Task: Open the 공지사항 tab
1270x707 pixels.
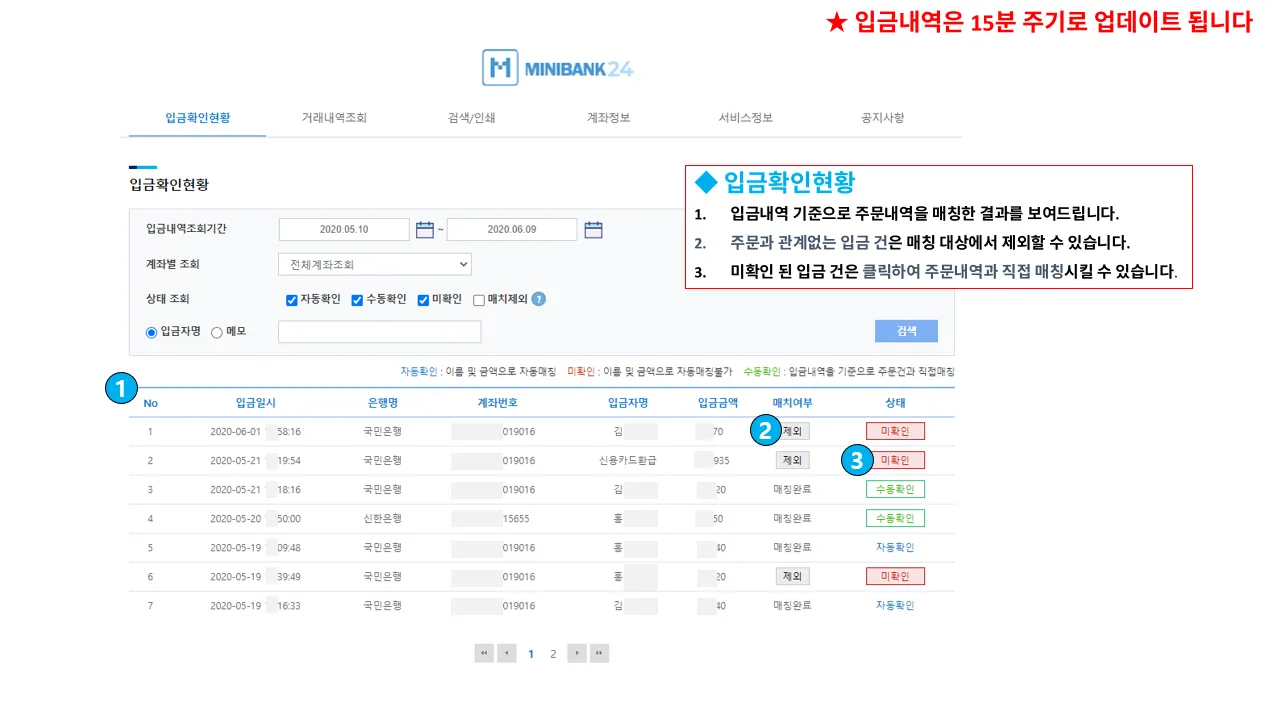Action: 882,118
